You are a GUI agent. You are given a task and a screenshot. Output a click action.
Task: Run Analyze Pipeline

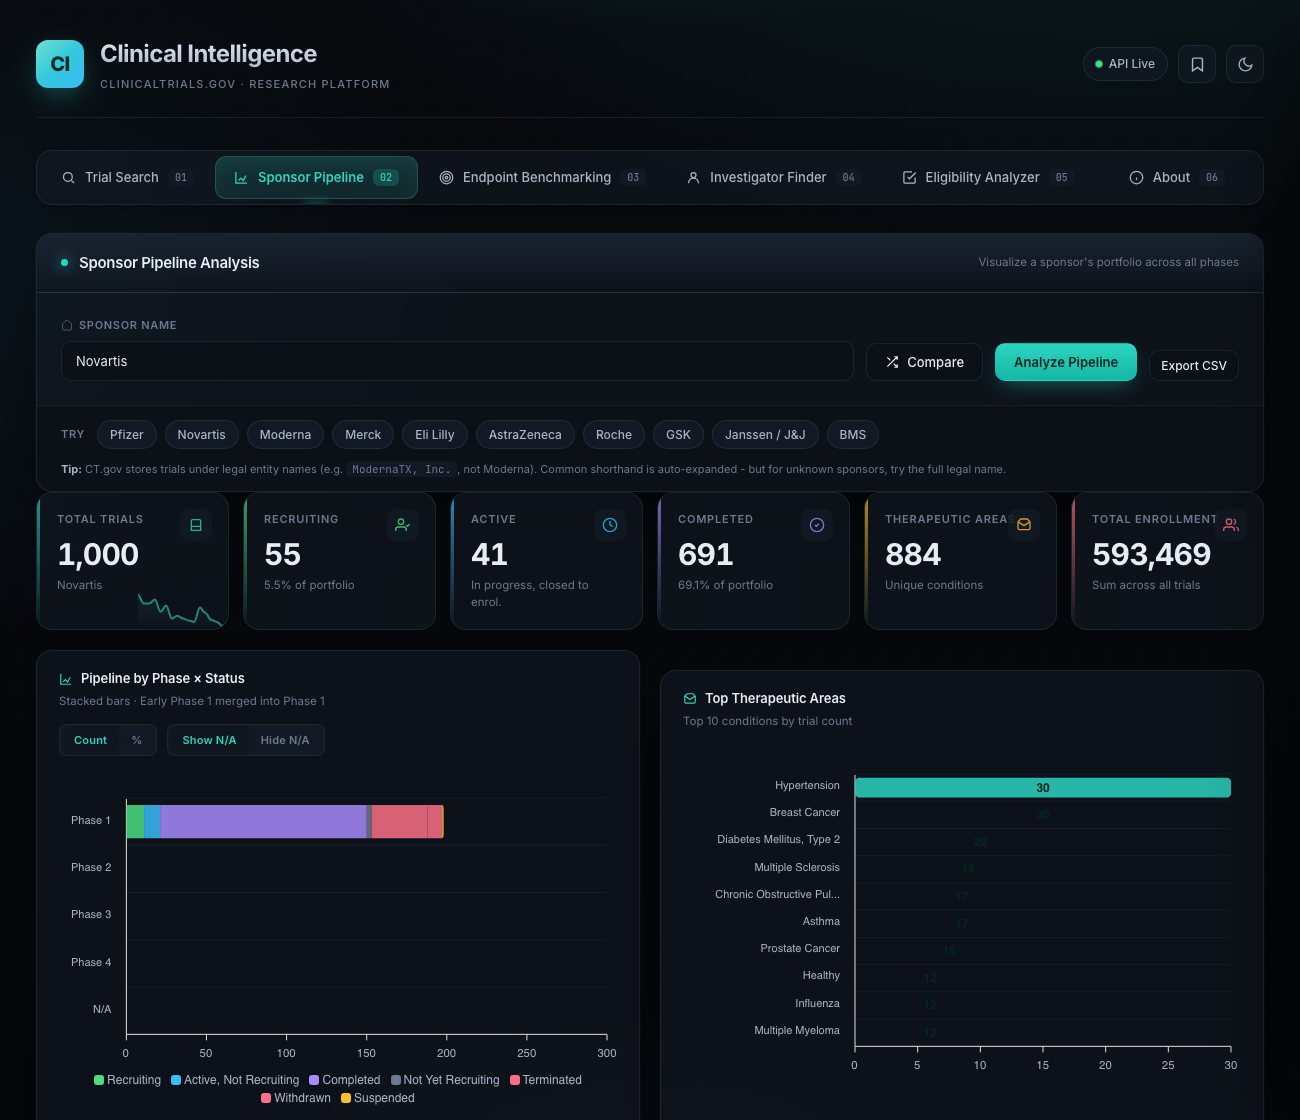(1066, 362)
